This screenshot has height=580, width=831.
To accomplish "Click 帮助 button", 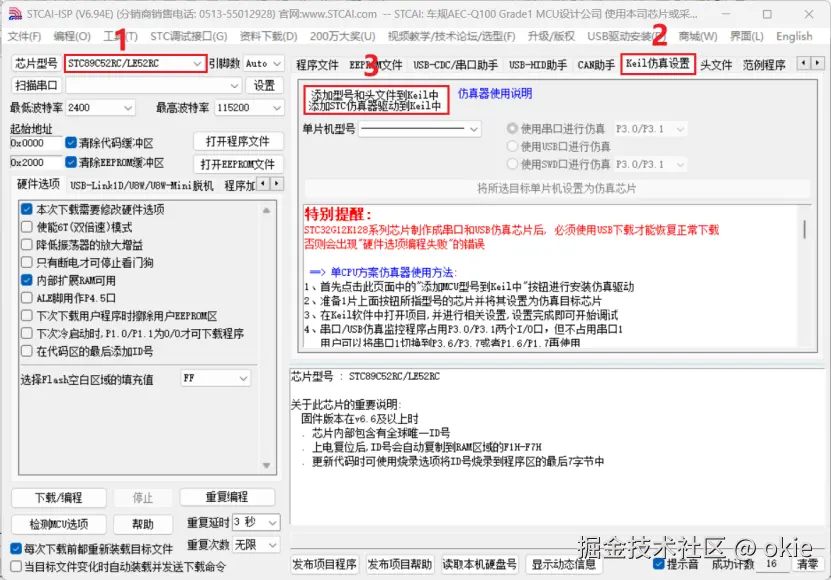I will coord(143,524).
